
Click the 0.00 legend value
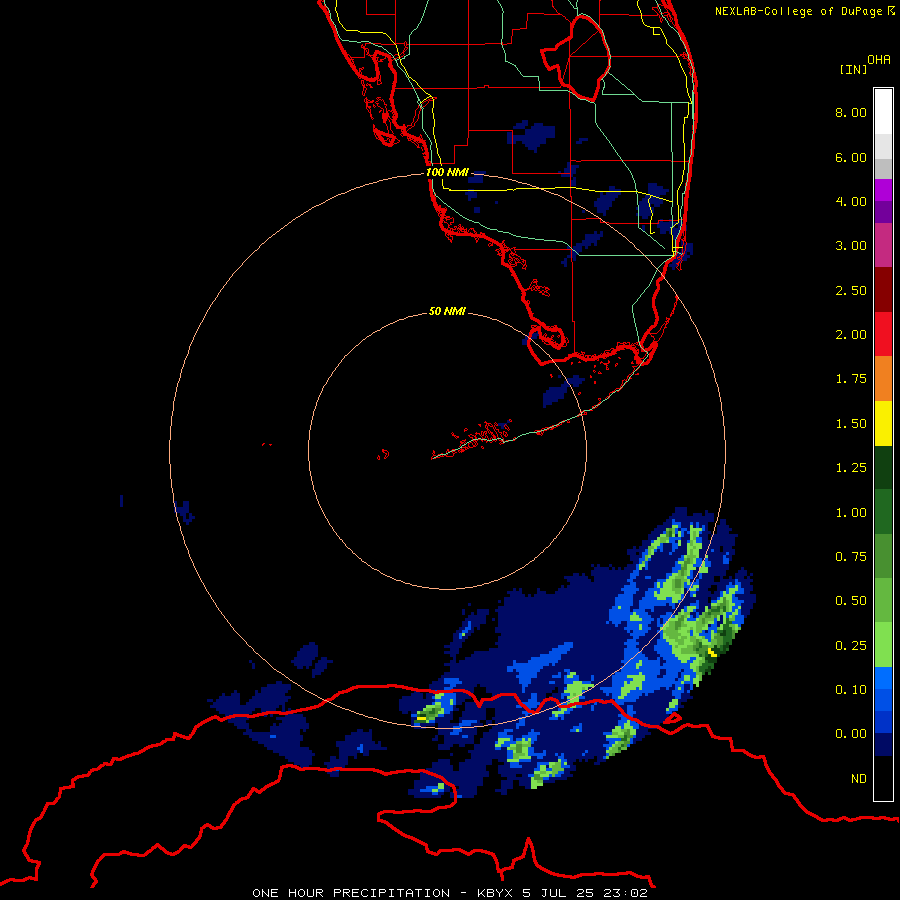coord(851,734)
